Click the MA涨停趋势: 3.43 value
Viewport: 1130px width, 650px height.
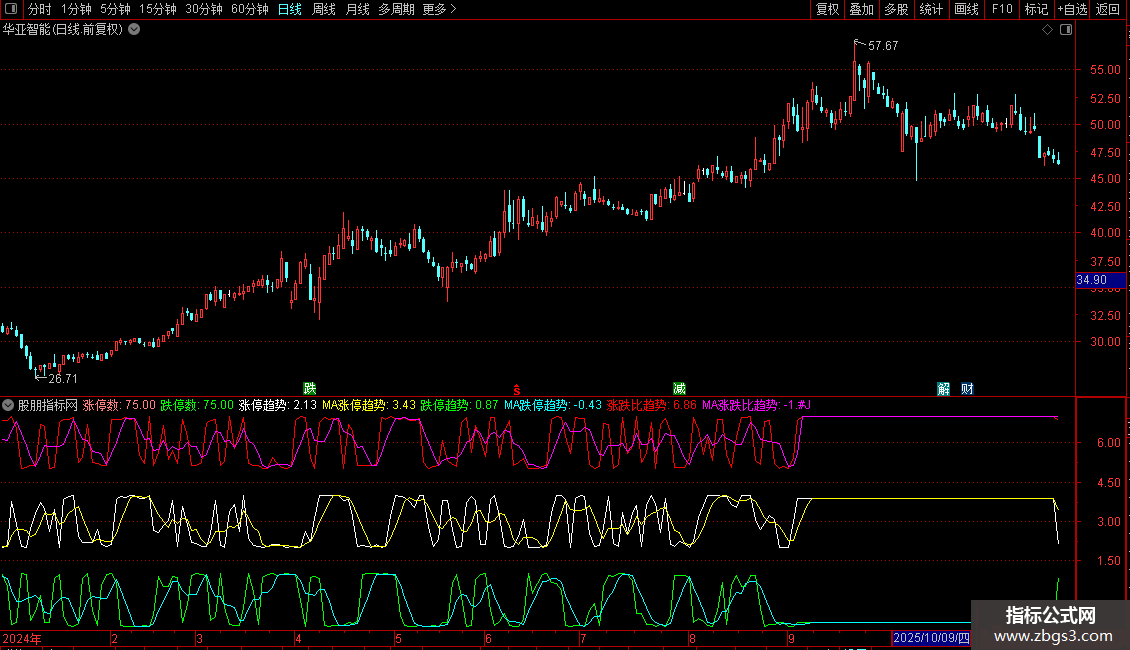coord(369,406)
